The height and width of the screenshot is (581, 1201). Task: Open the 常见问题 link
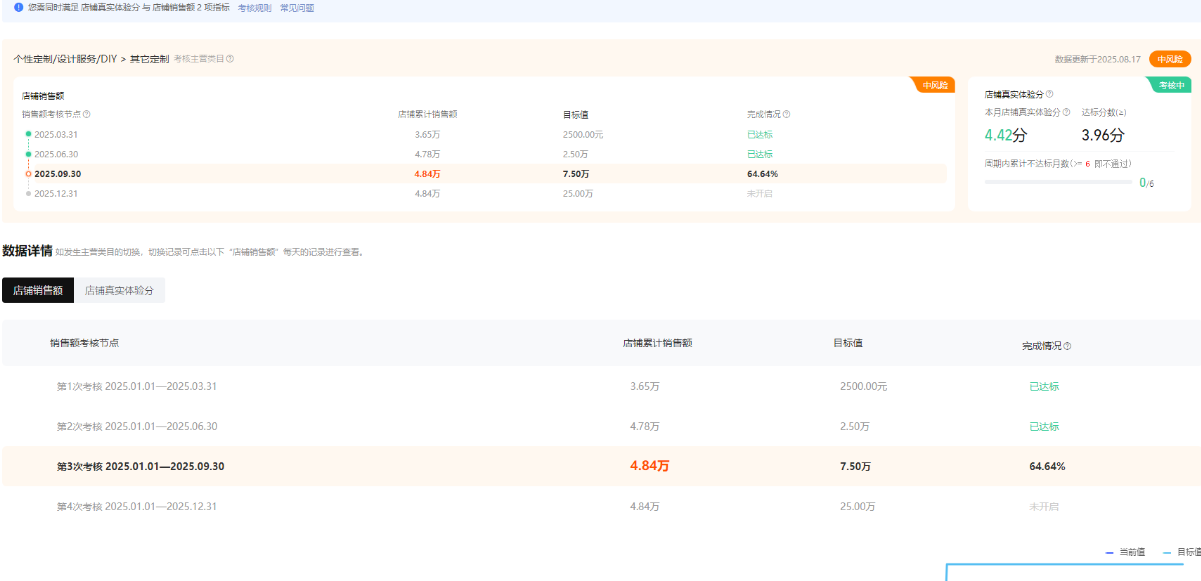297,7
